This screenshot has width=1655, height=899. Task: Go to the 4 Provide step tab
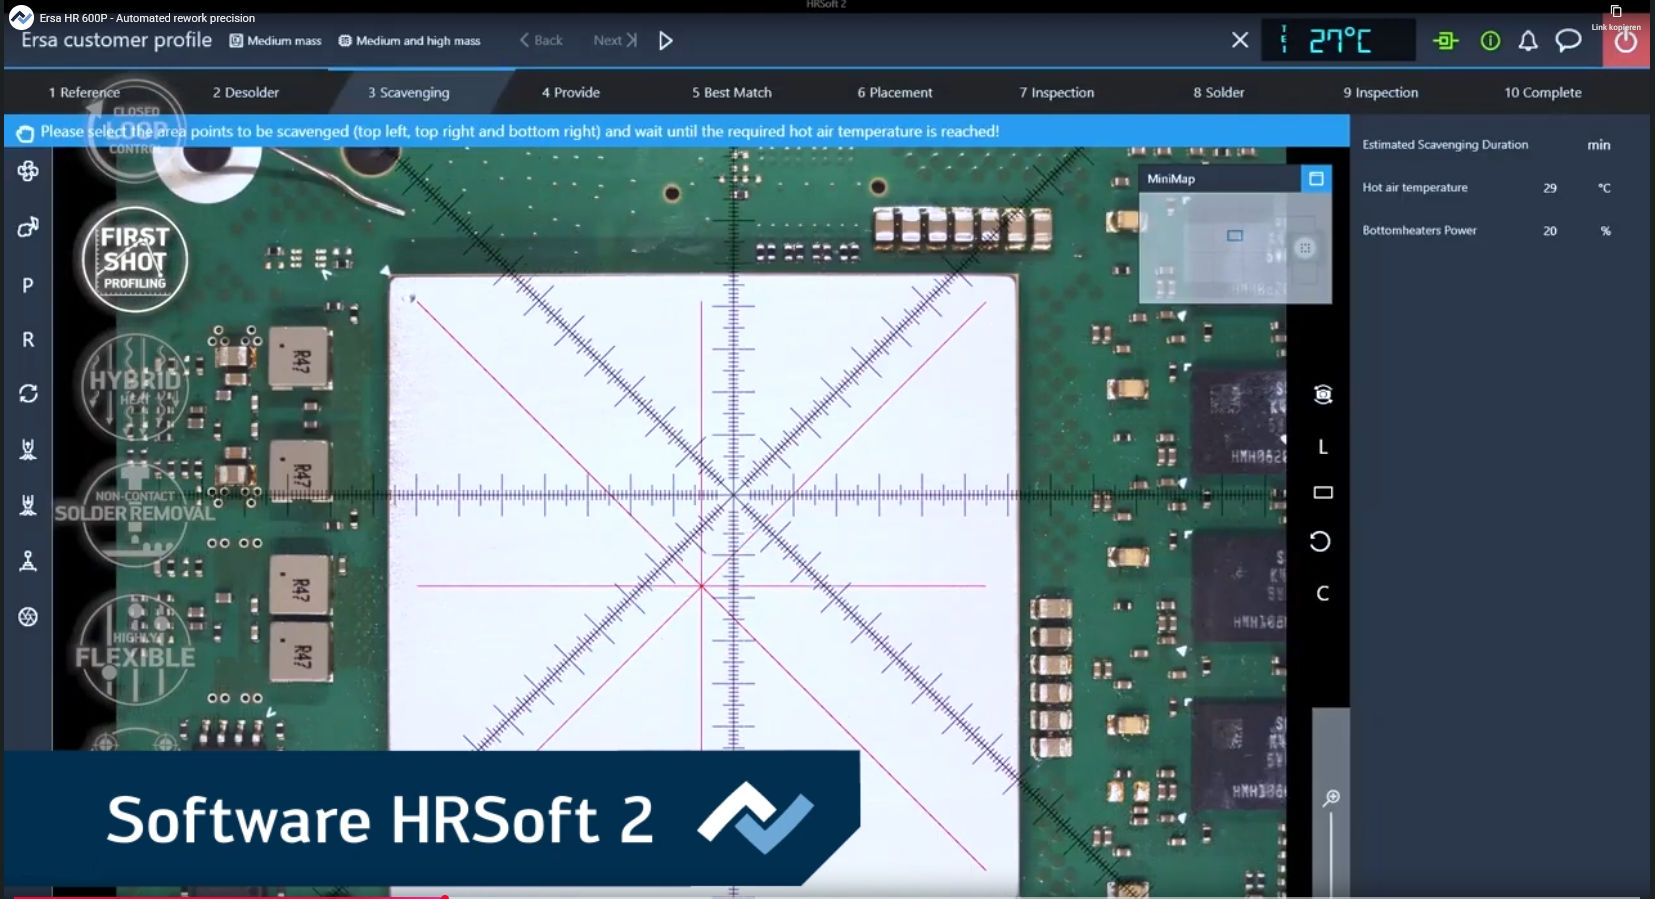tap(570, 92)
